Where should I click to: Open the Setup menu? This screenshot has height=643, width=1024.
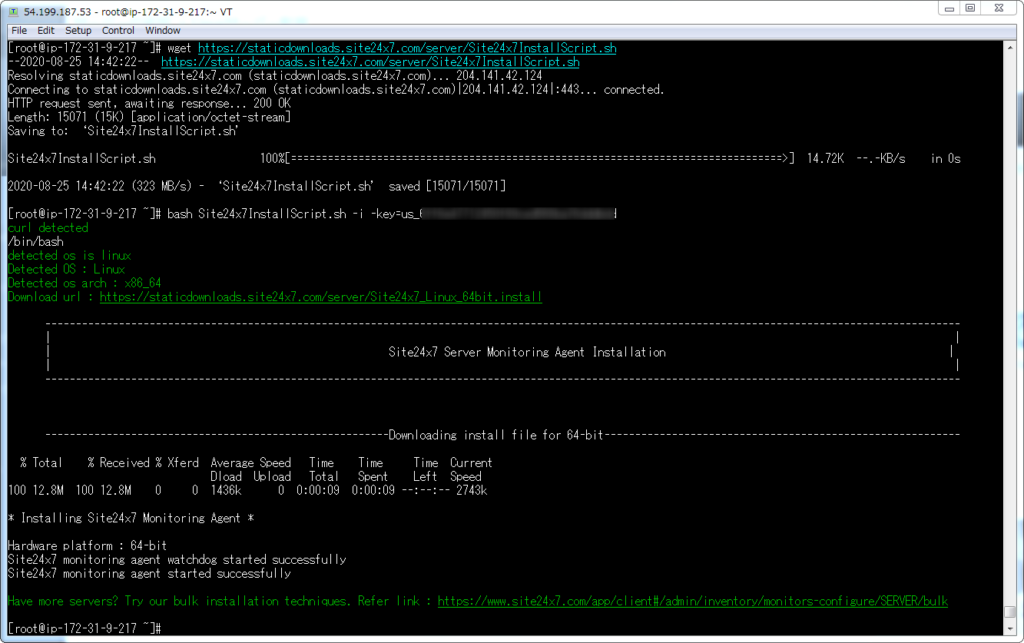click(x=77, y=30)
